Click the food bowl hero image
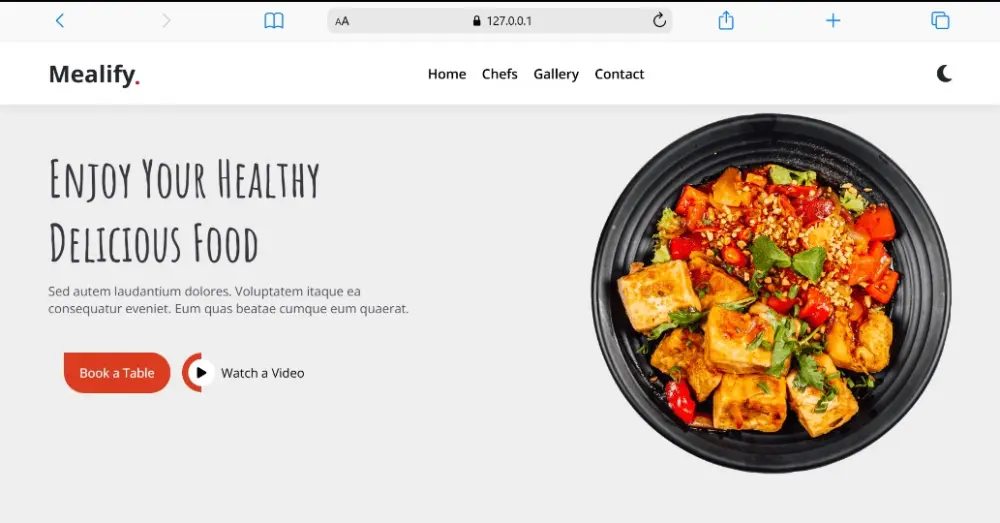This screenshot has width=1000, height=523. pos(770,293)
